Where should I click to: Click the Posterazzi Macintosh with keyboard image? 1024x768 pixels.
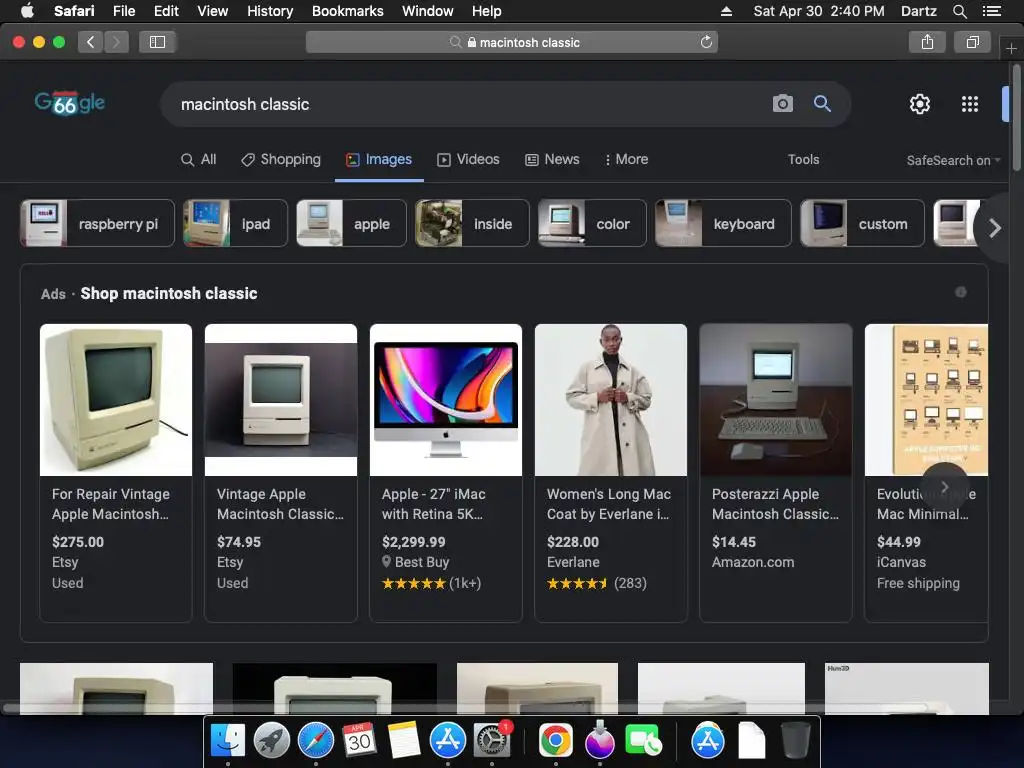click(776, 400)
